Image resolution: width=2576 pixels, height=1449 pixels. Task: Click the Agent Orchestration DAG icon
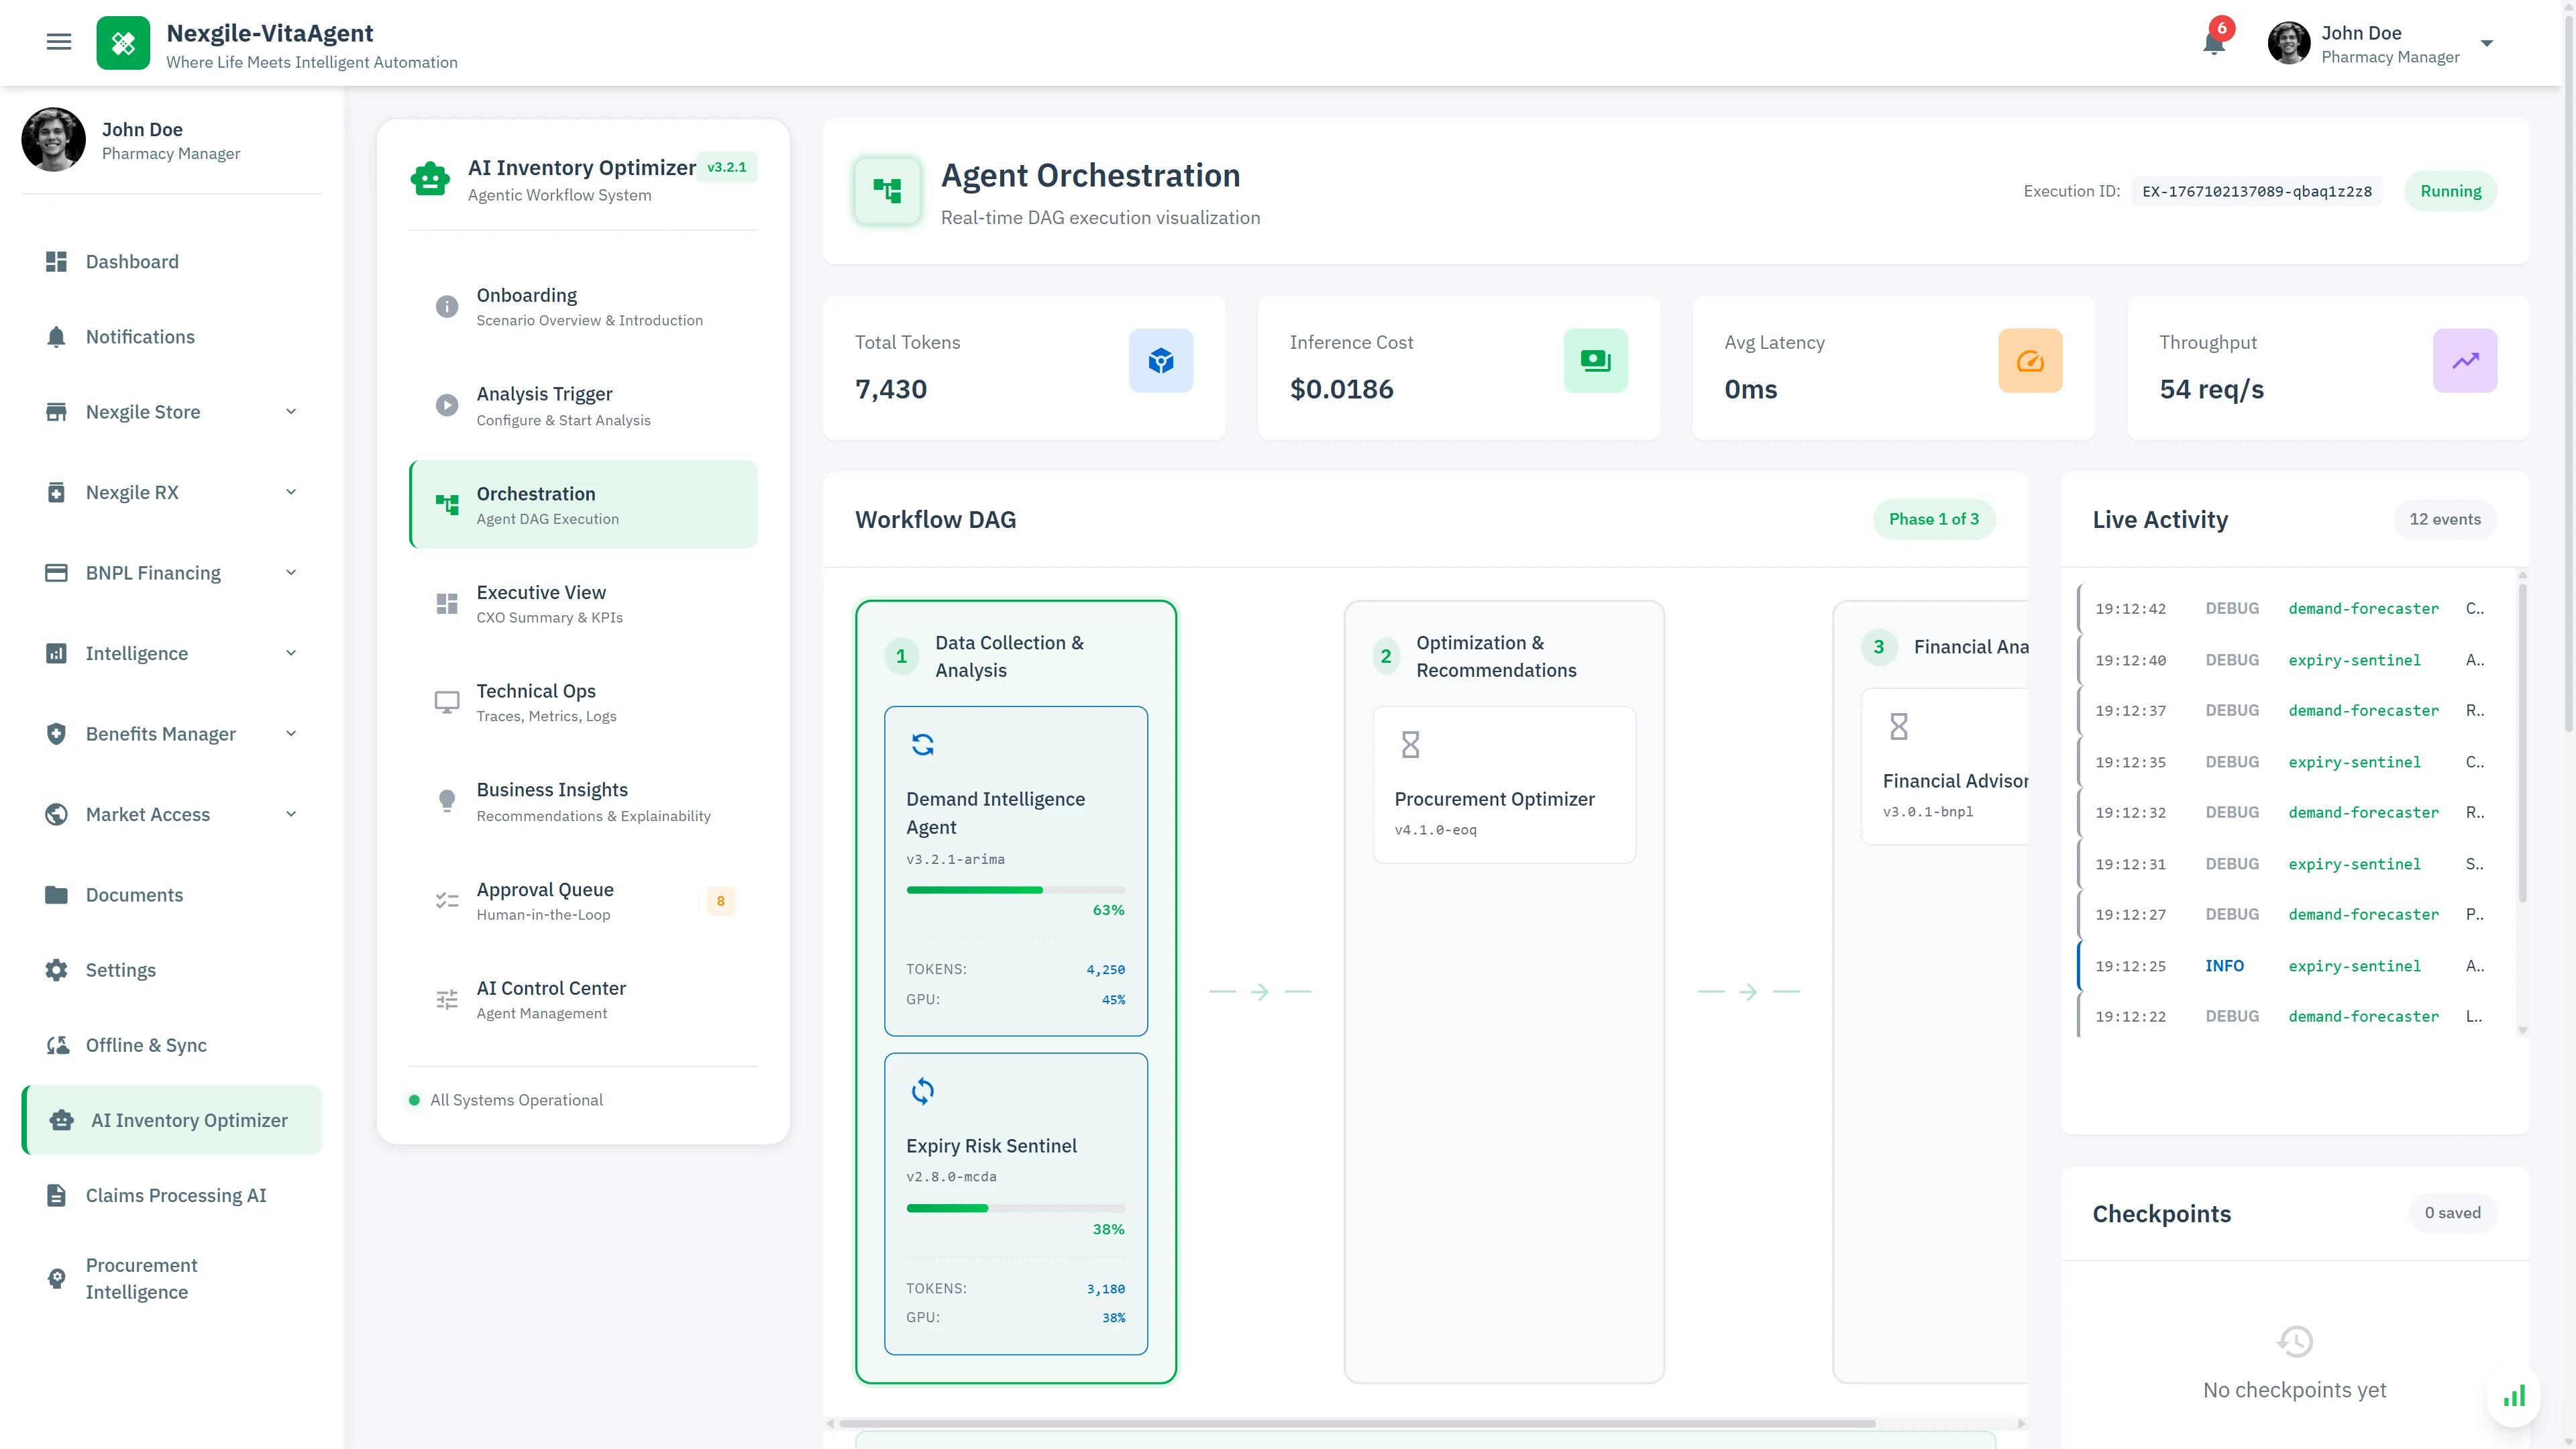[887, 190]
